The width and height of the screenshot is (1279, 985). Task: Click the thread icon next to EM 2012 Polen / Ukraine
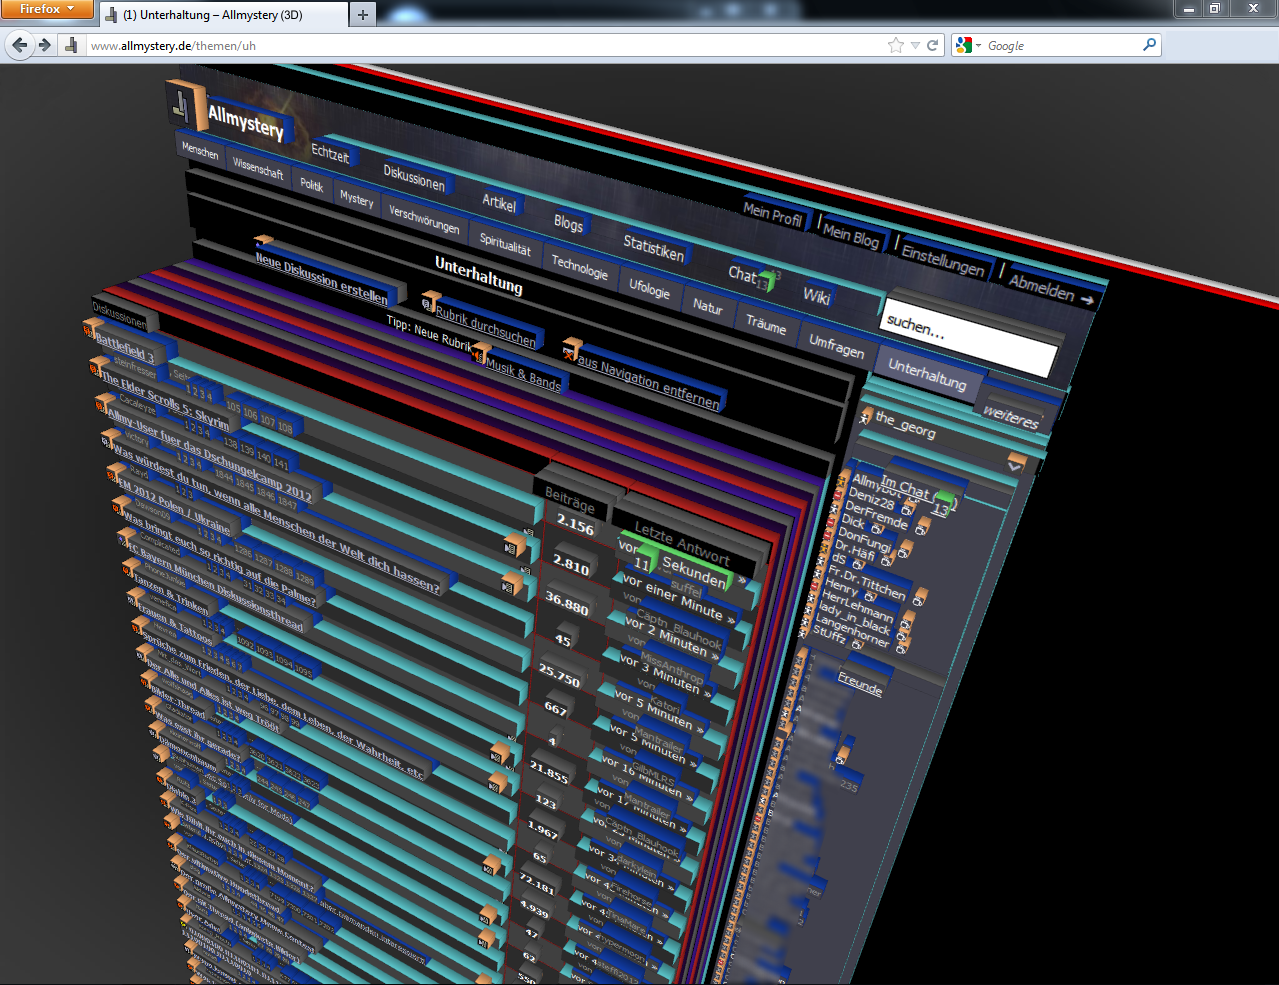pos(117,474)
